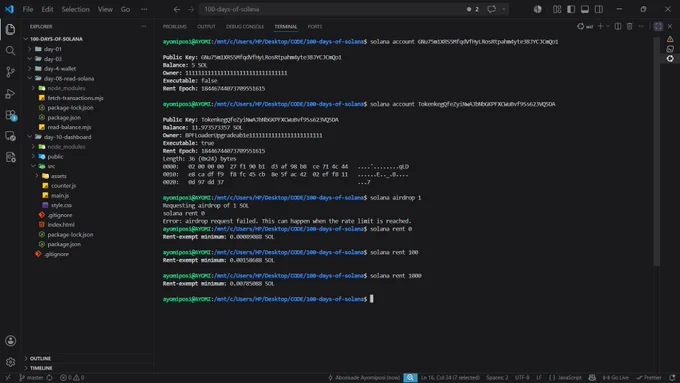Open the new terminal plus button
This screenshot has height=383, width=680.
coord(601,26)
